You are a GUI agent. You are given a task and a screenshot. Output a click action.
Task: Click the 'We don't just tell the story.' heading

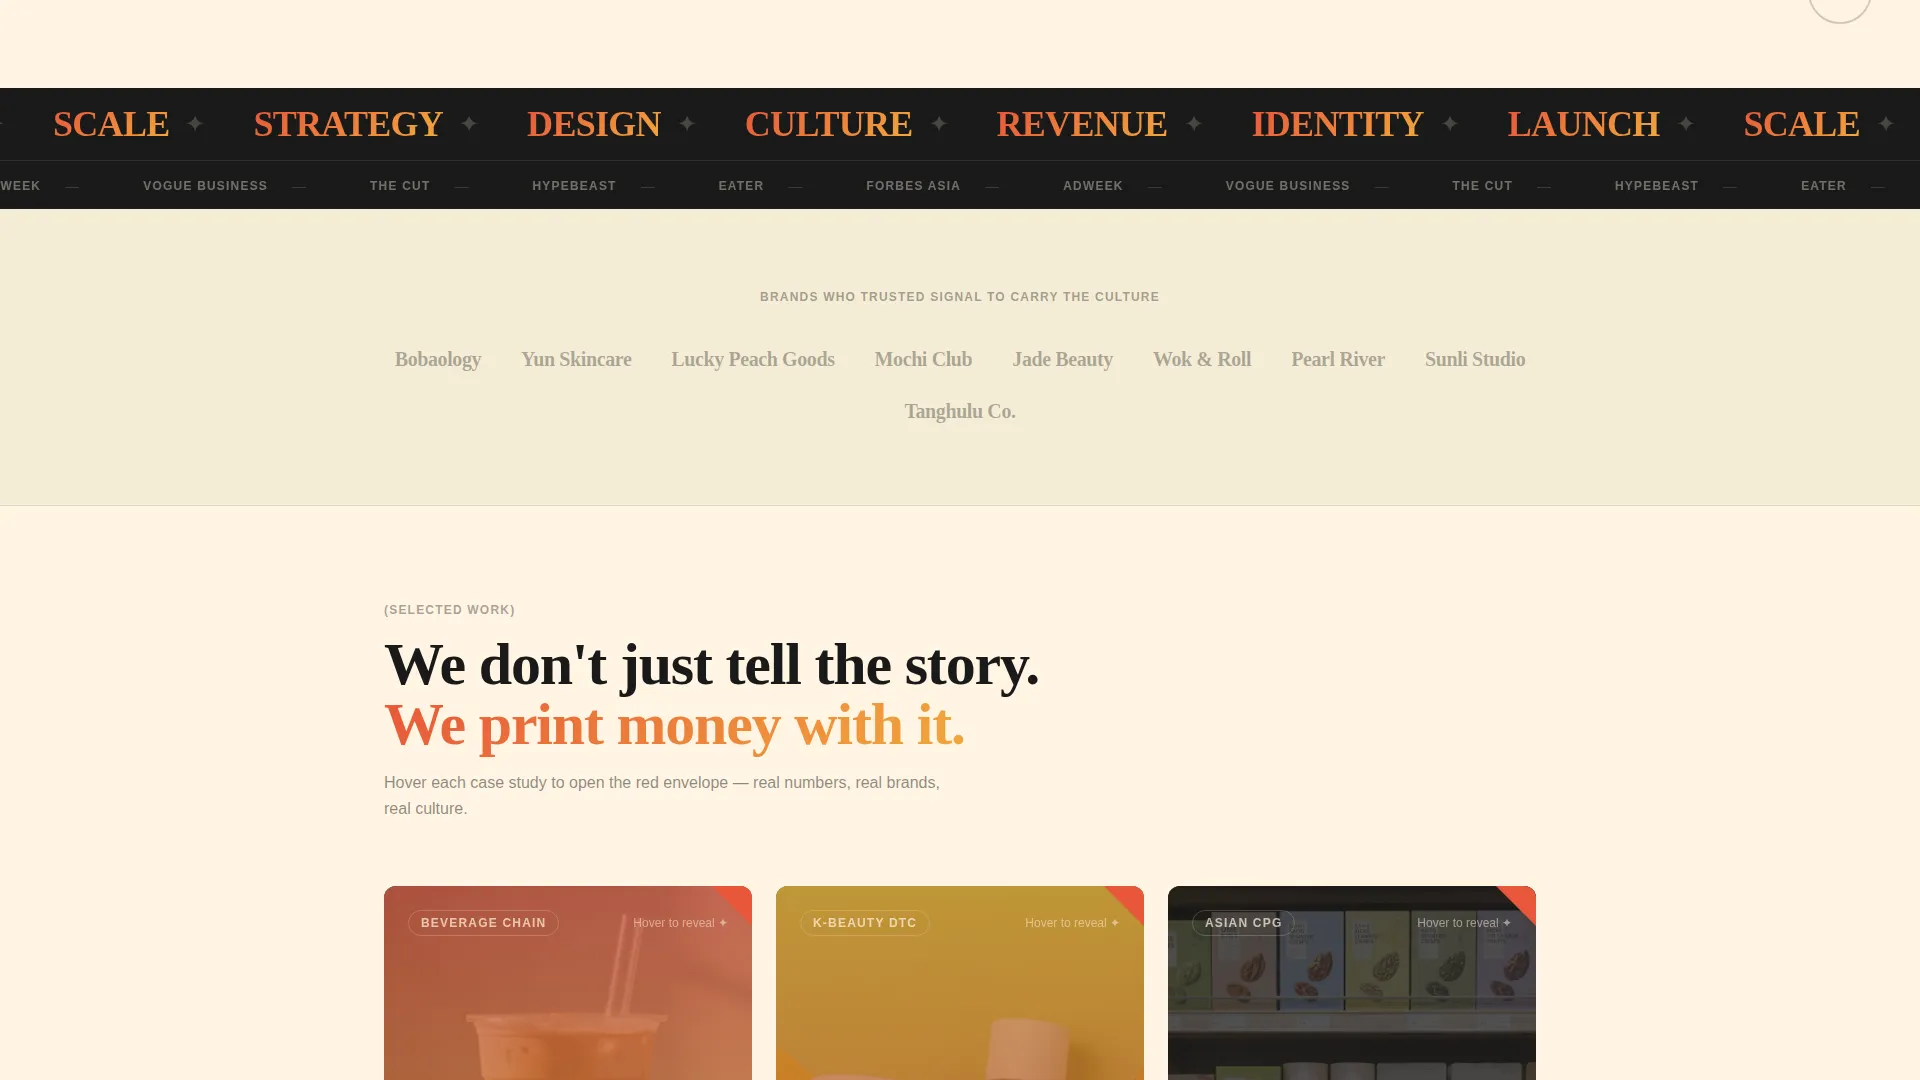tap(712, 665)
